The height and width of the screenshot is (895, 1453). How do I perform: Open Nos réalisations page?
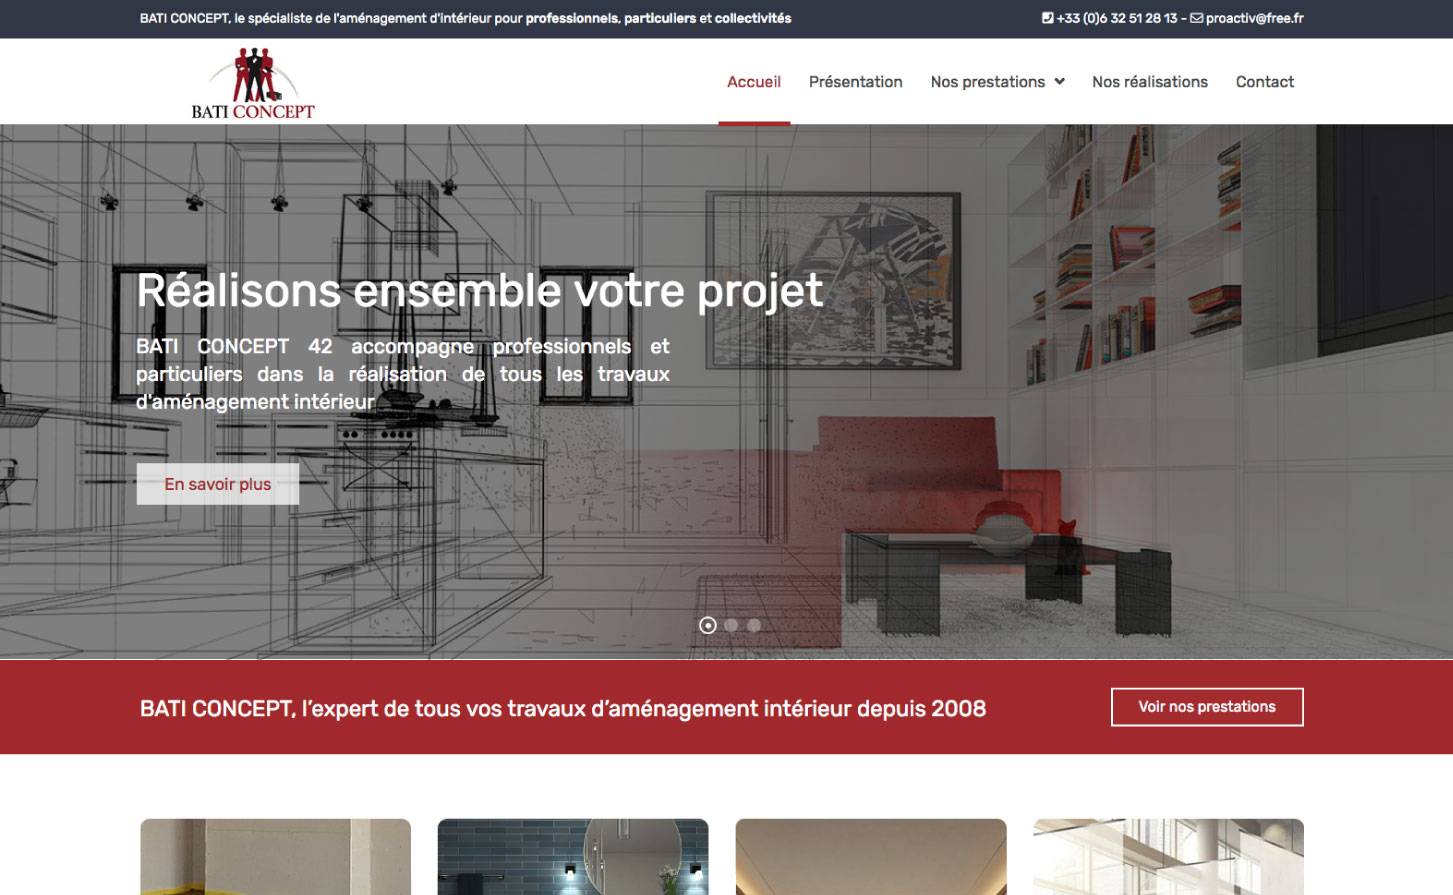[x=1150, y=82]
